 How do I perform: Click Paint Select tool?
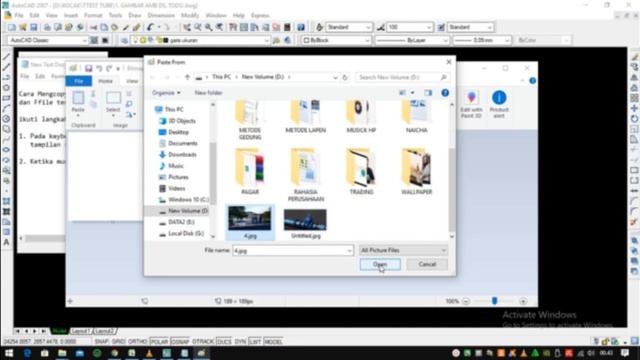(x=113, y=102)
